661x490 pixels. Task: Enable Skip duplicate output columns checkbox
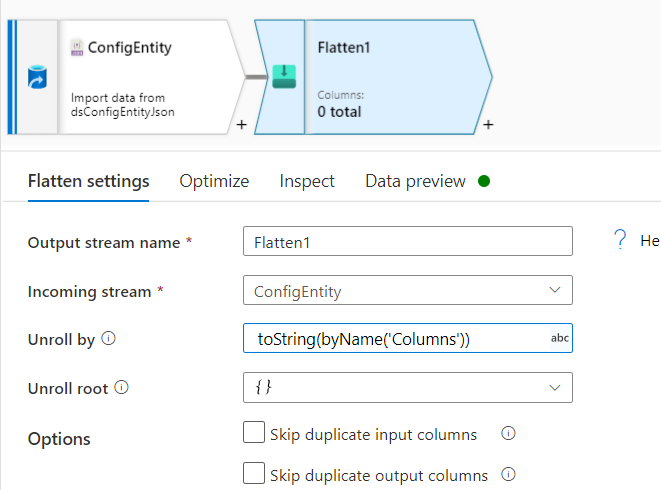tap(254, 474)
